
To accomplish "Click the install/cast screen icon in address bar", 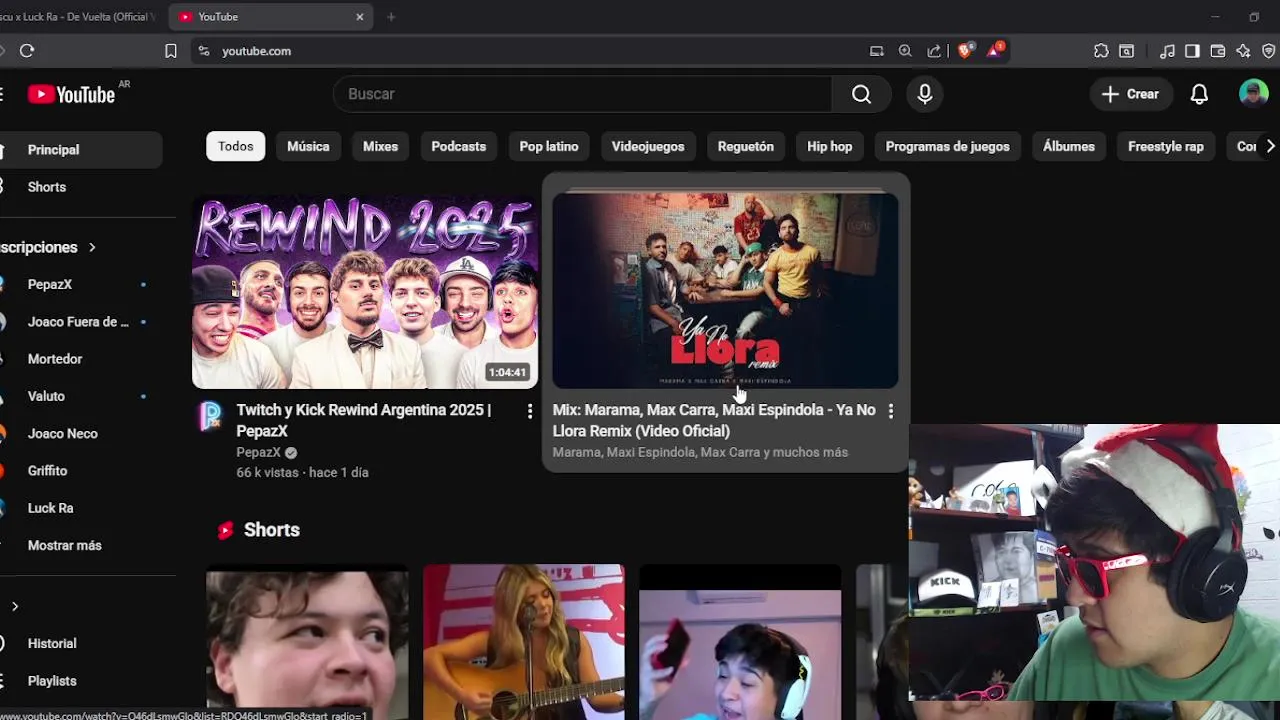I will point(877,51).
